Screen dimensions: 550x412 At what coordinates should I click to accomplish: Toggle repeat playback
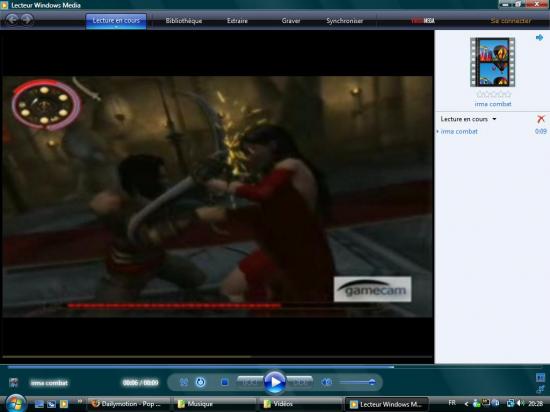201,382
